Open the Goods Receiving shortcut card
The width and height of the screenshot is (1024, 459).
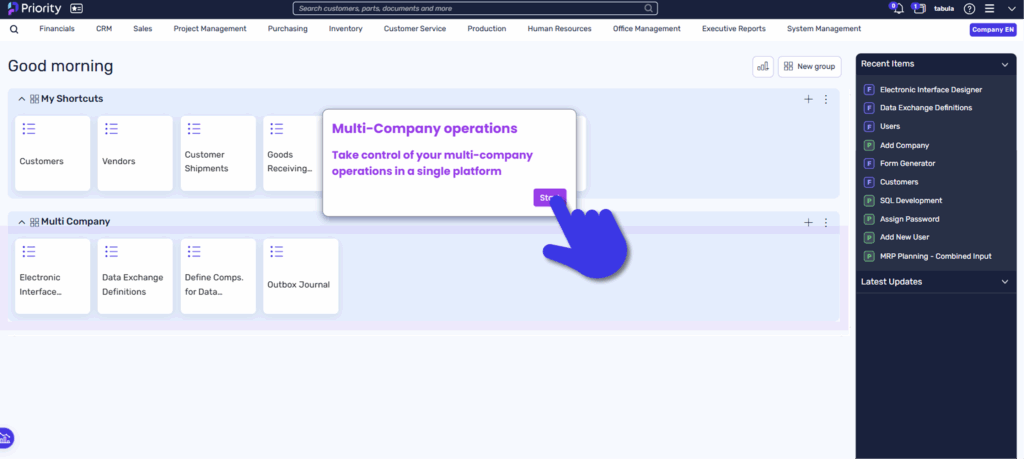pos(293,153)
